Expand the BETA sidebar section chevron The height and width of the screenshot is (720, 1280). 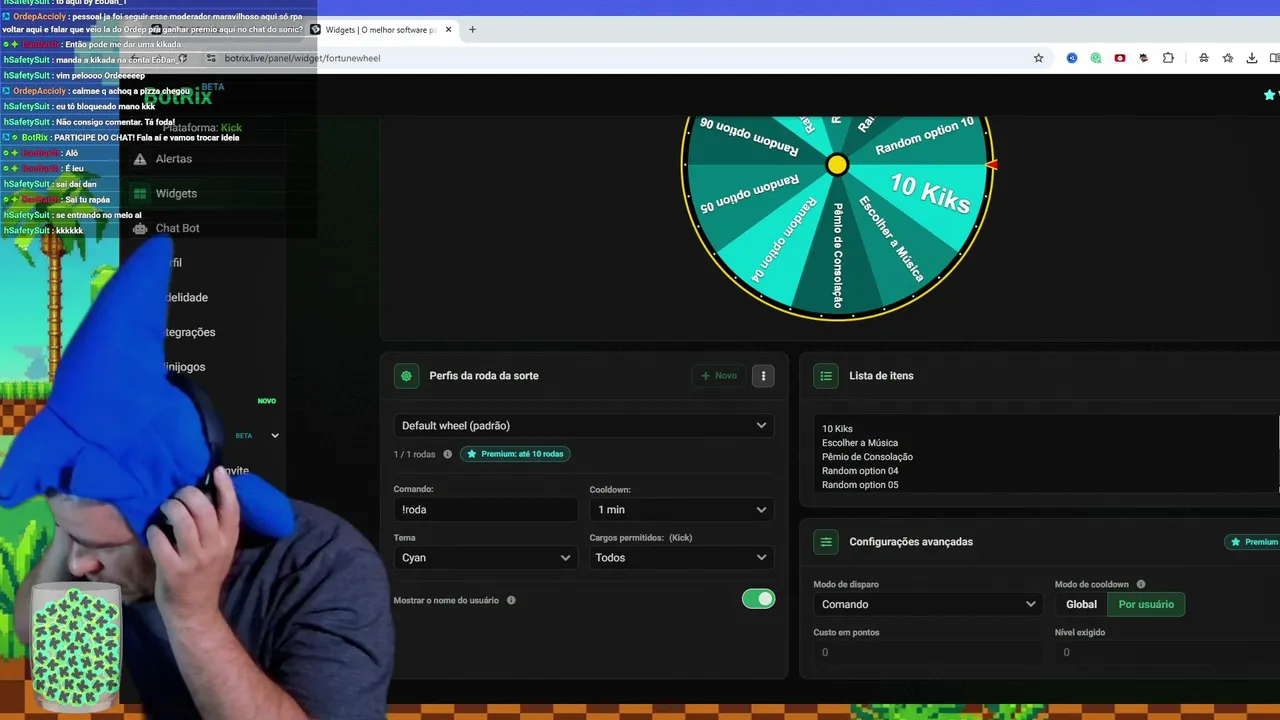pyautogui.click(x=275, y=436)
